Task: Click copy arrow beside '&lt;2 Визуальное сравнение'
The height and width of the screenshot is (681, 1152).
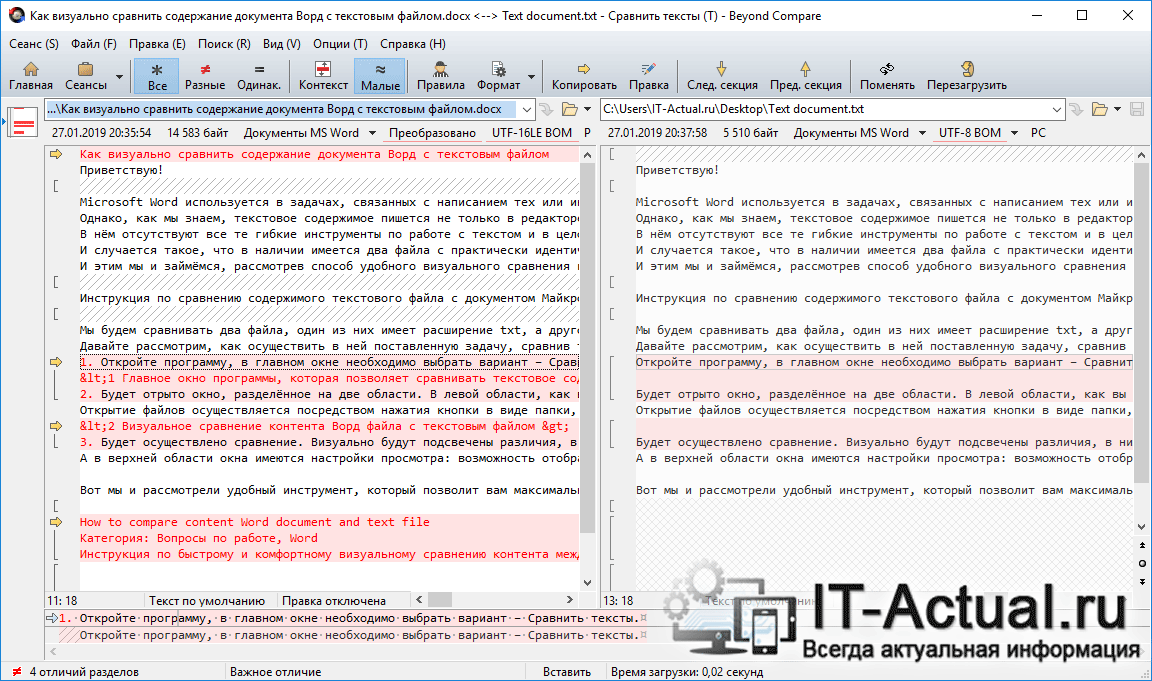Action: [x=56, y=426]
